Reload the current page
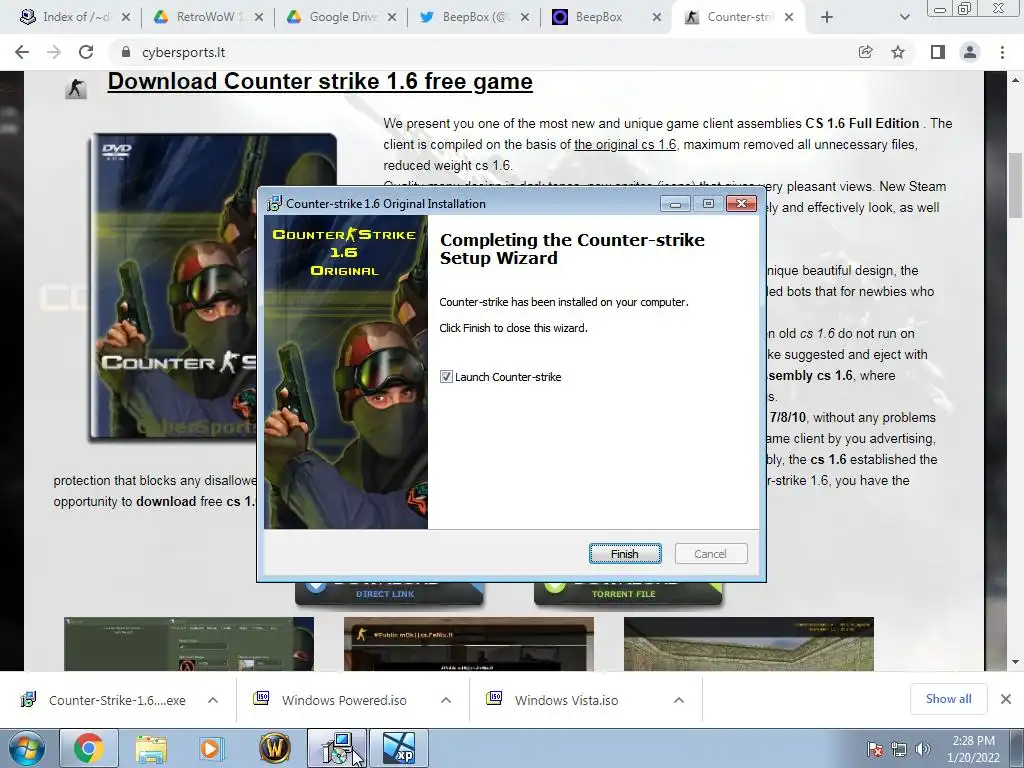 pos(86,52)
